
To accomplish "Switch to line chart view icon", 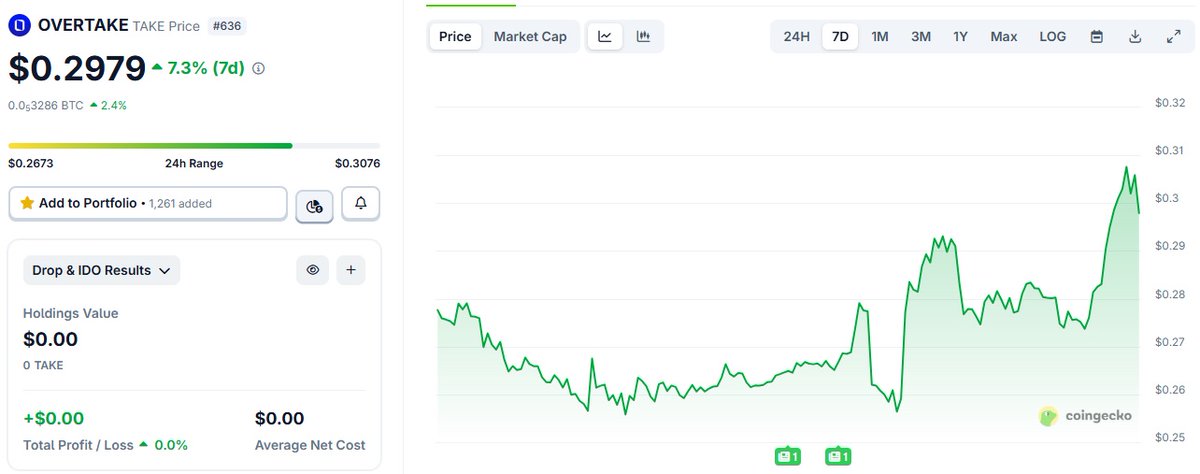I will 605,37.
